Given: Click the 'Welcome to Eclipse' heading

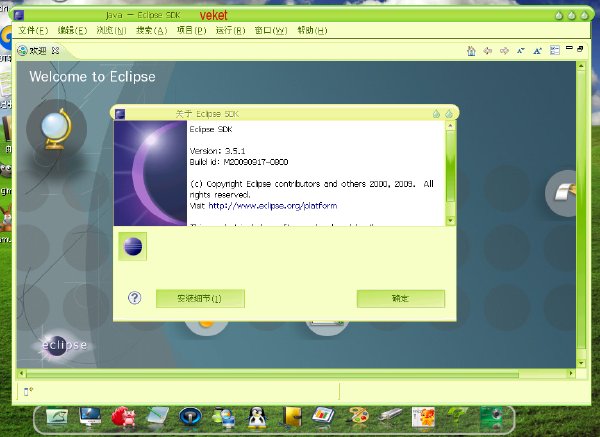Looking at the screenshot, I should (92, 77).
